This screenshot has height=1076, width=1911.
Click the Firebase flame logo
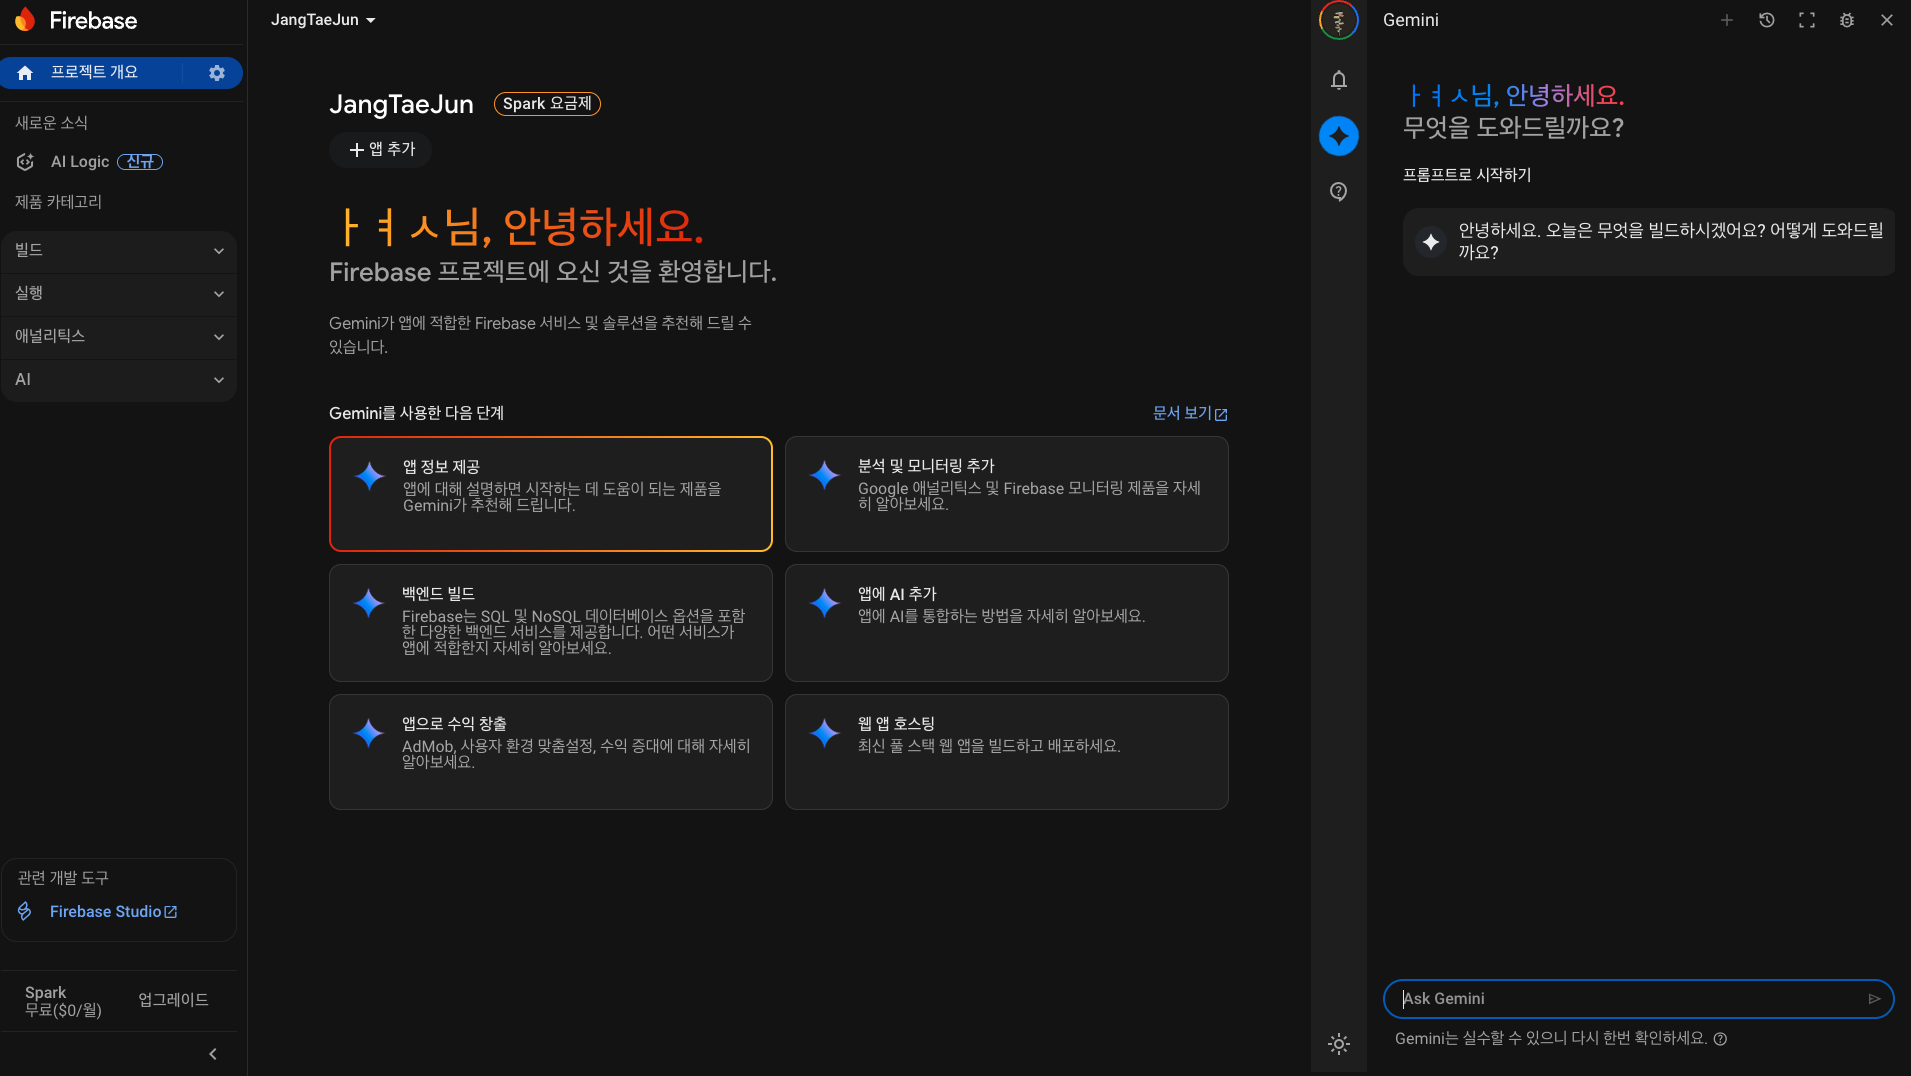tap(25, 20)
